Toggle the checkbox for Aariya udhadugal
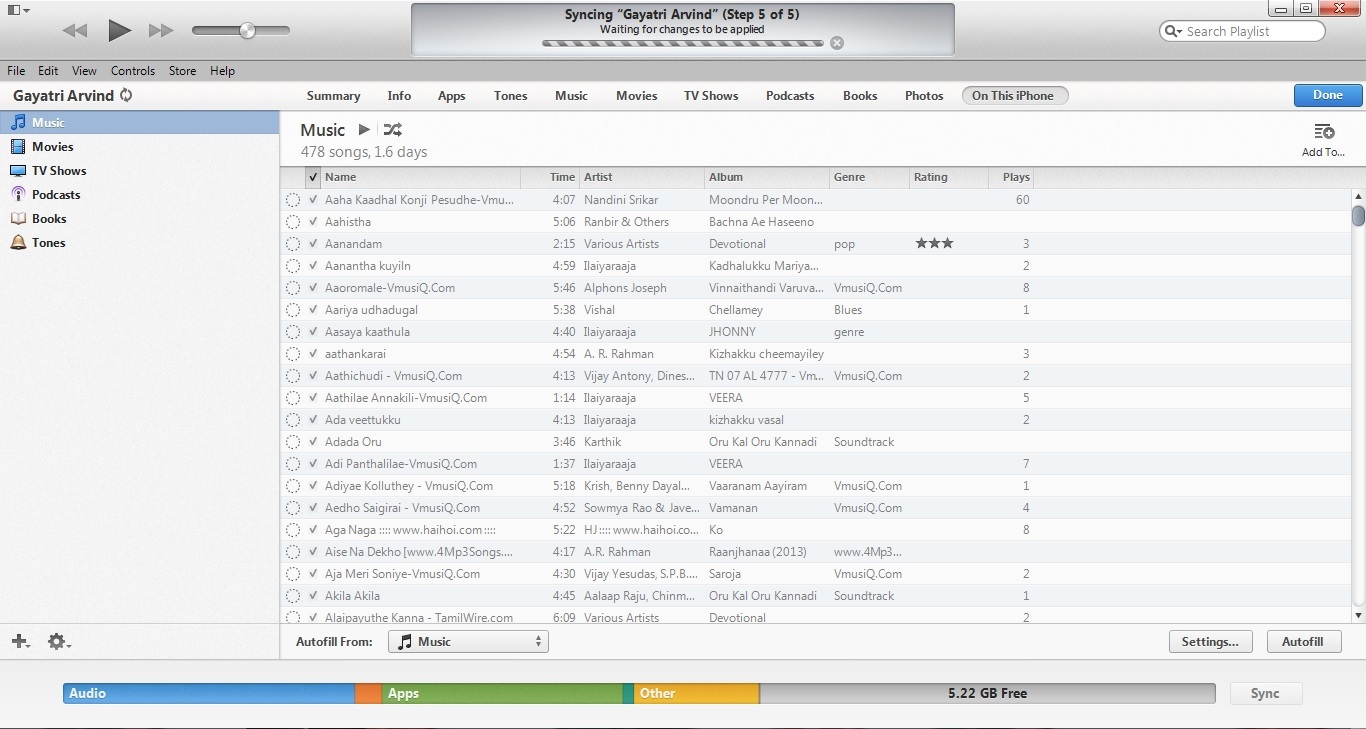 tap(314, 310)
